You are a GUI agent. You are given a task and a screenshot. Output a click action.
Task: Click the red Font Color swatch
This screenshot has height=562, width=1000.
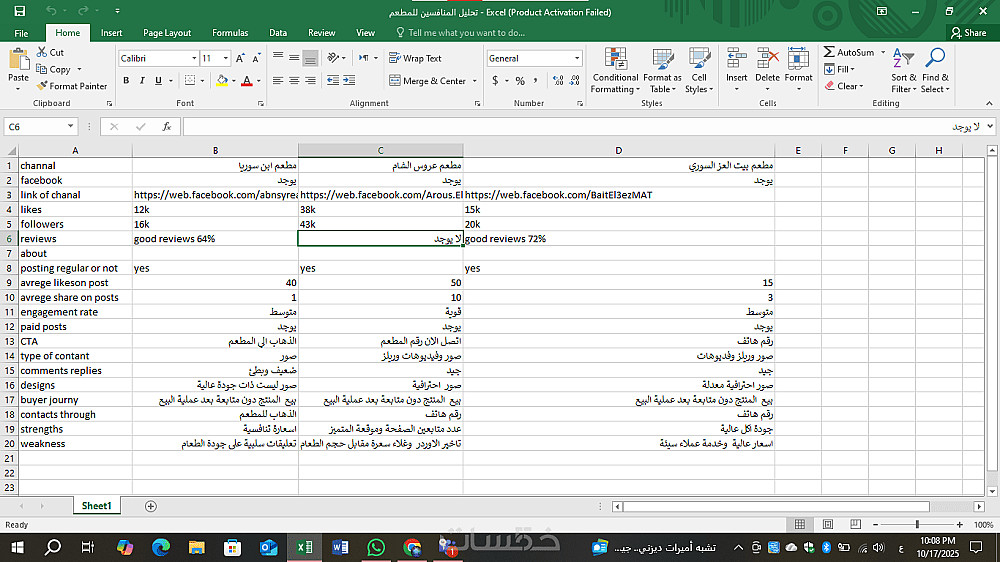[x=247, y=80]
